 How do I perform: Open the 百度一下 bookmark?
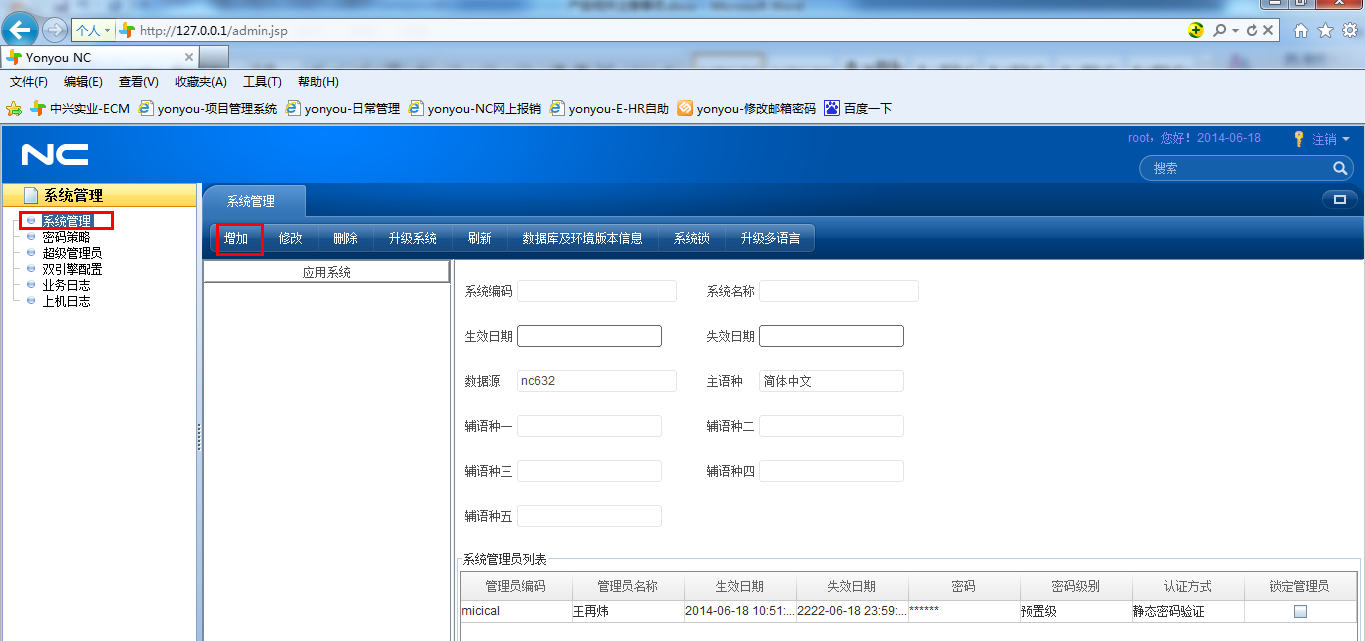[858, 108]
